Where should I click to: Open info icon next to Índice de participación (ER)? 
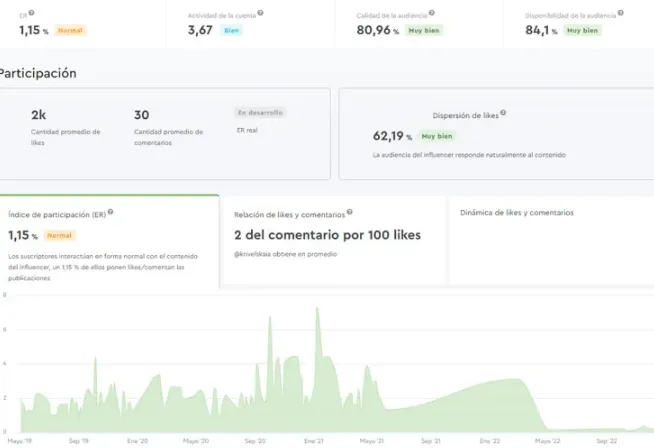111,212
